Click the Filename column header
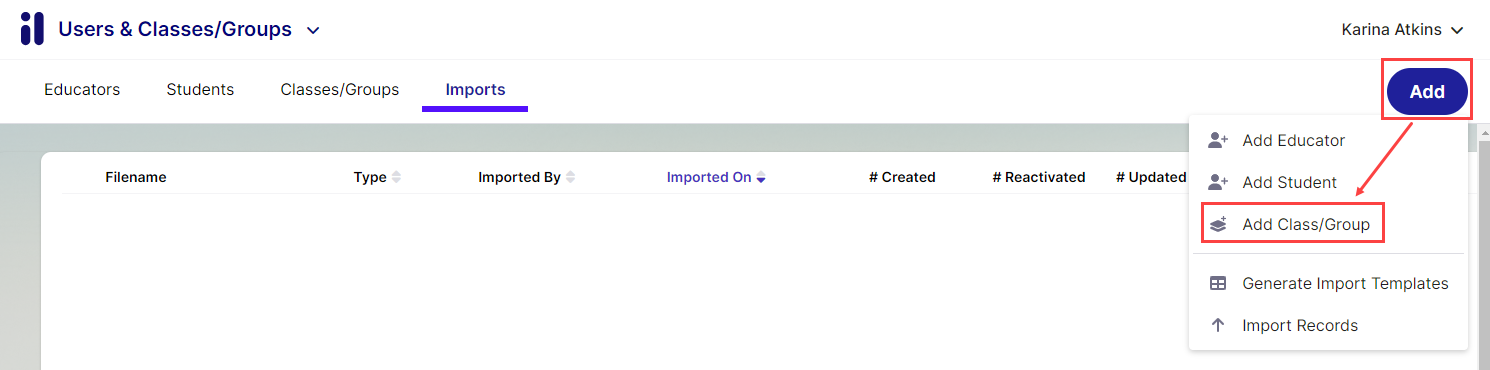1490x370 pixels. pos(136,177)
